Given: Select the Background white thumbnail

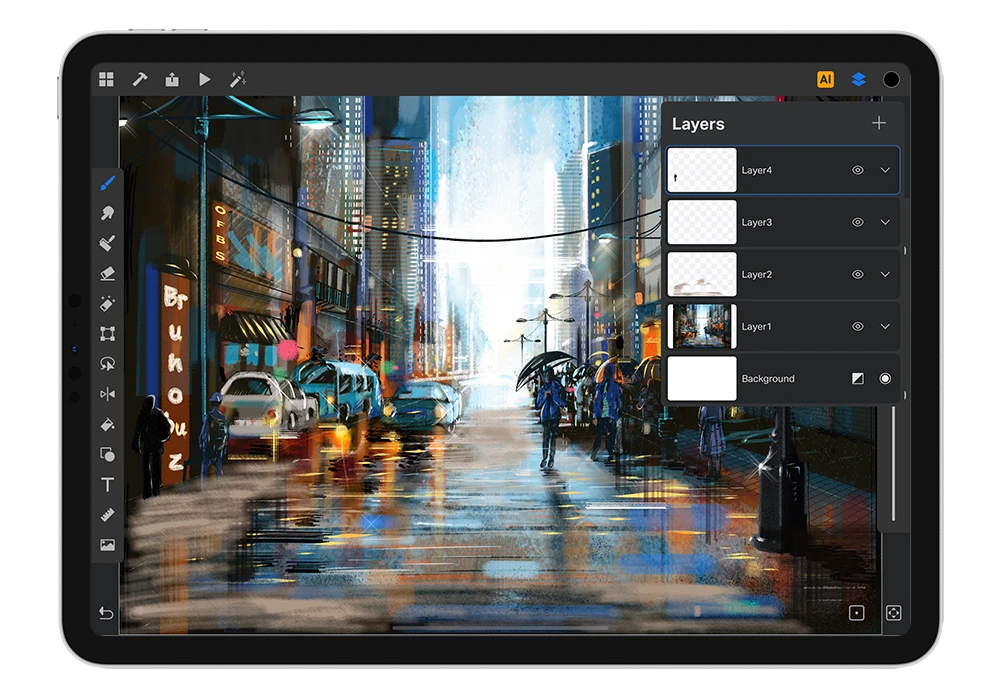Looking at the screenshot, I should (702, 379).
